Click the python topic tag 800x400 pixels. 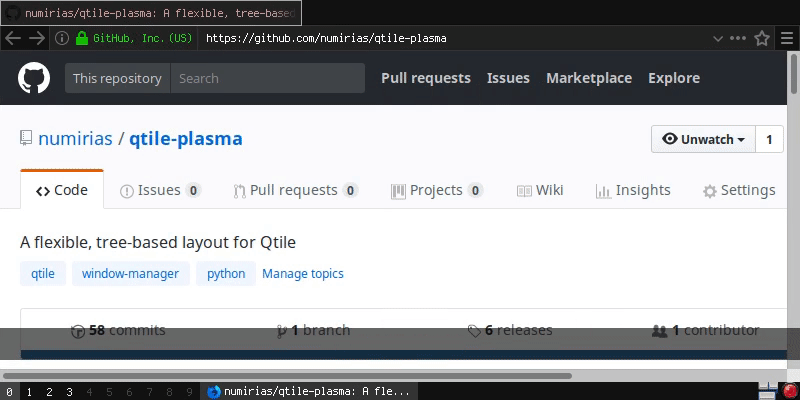tap(226, 273)
